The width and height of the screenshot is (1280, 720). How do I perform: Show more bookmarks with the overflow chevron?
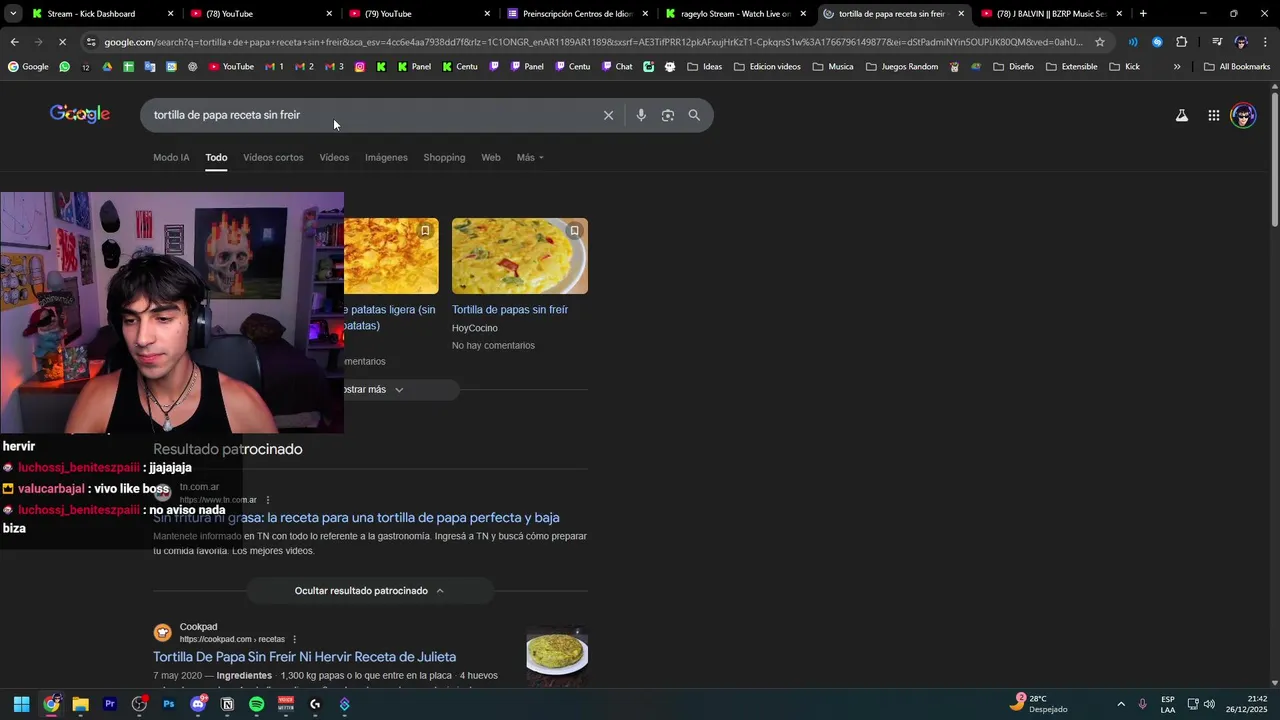click(x=1177, y=67)
